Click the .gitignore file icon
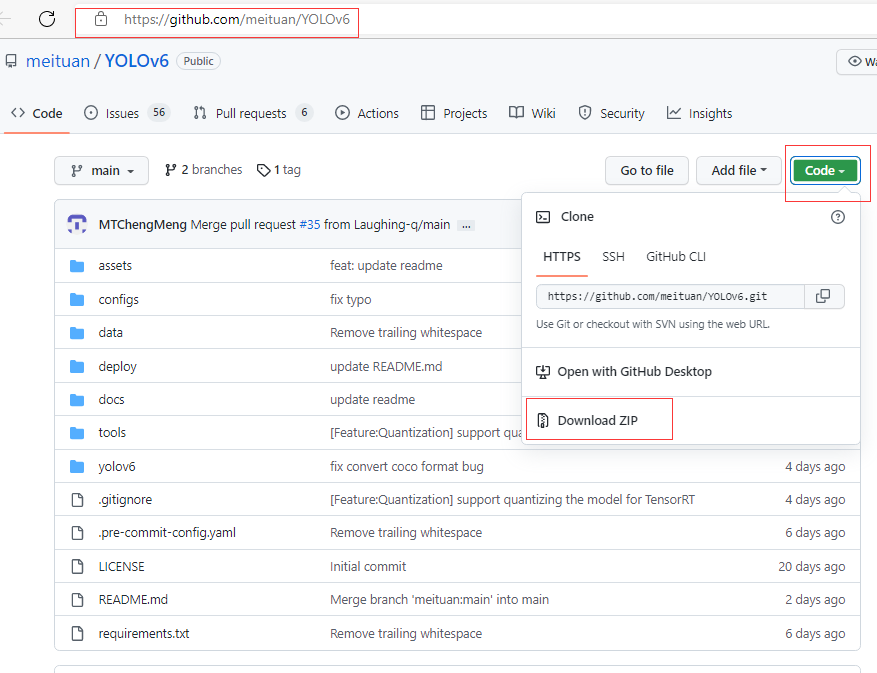 coord(77,500)
